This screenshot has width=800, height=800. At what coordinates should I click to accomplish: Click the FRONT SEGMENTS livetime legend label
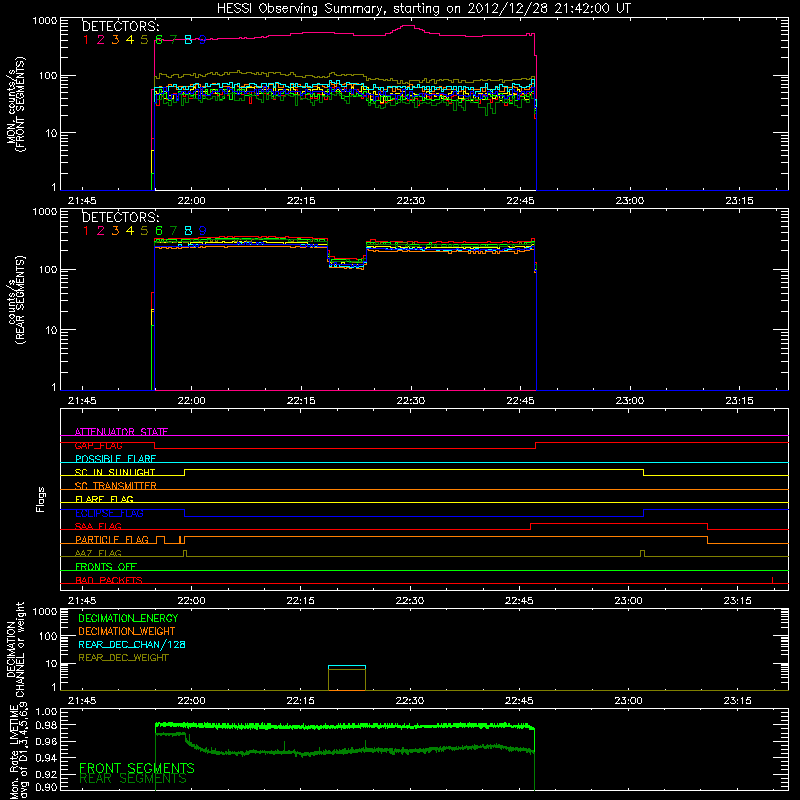coord(137,768)
